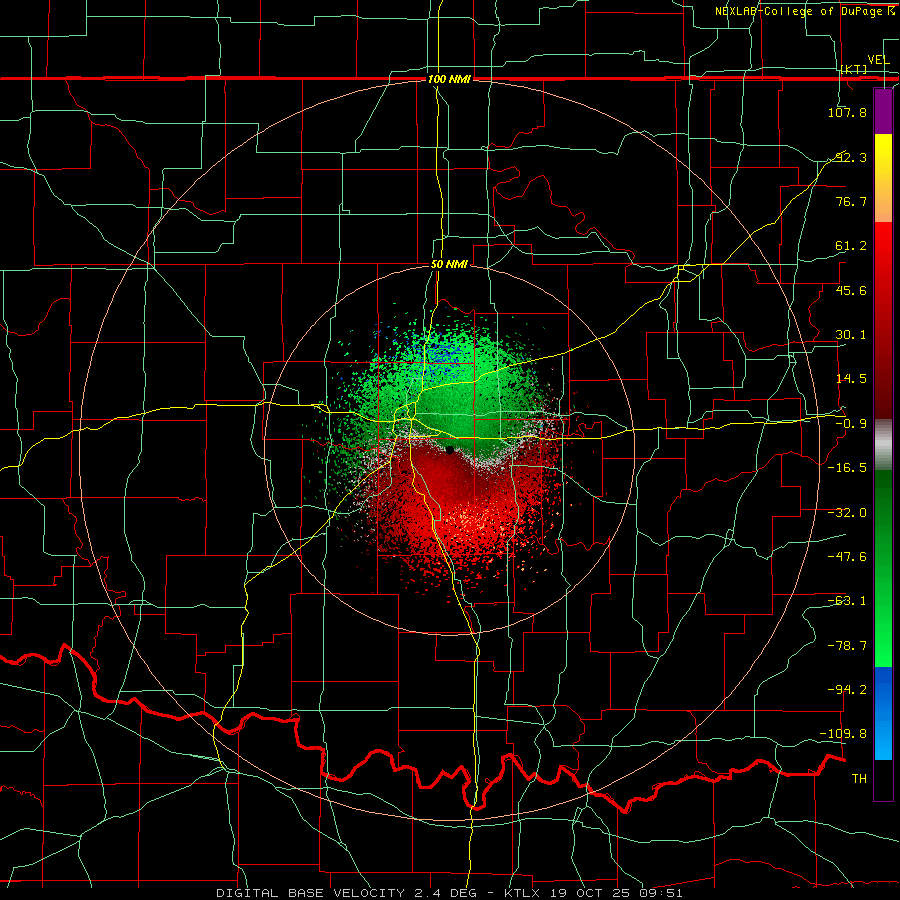Click the NEXLAB-College of DuPage credit text
Viewport: 900px width, 900px height.
(804, 11)
